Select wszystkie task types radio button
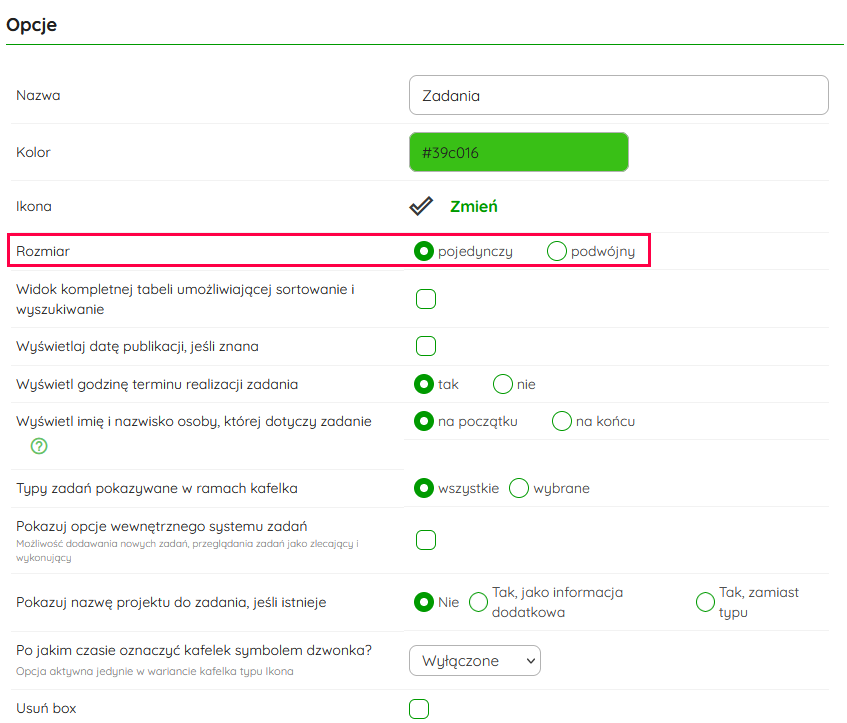 click(x=424, y=488)
